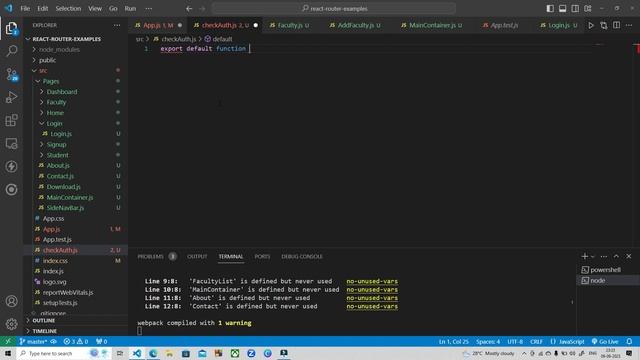This screenshot has width=640, height=360.
Task: Open the Search view in activity bar
Action: (11, 51)
